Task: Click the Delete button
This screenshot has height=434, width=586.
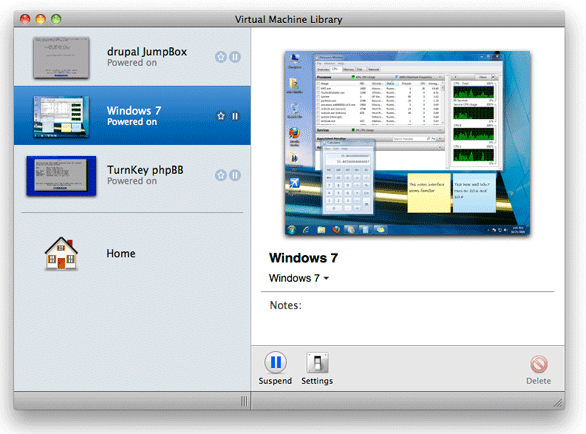Action: click(x=539, y=370)
